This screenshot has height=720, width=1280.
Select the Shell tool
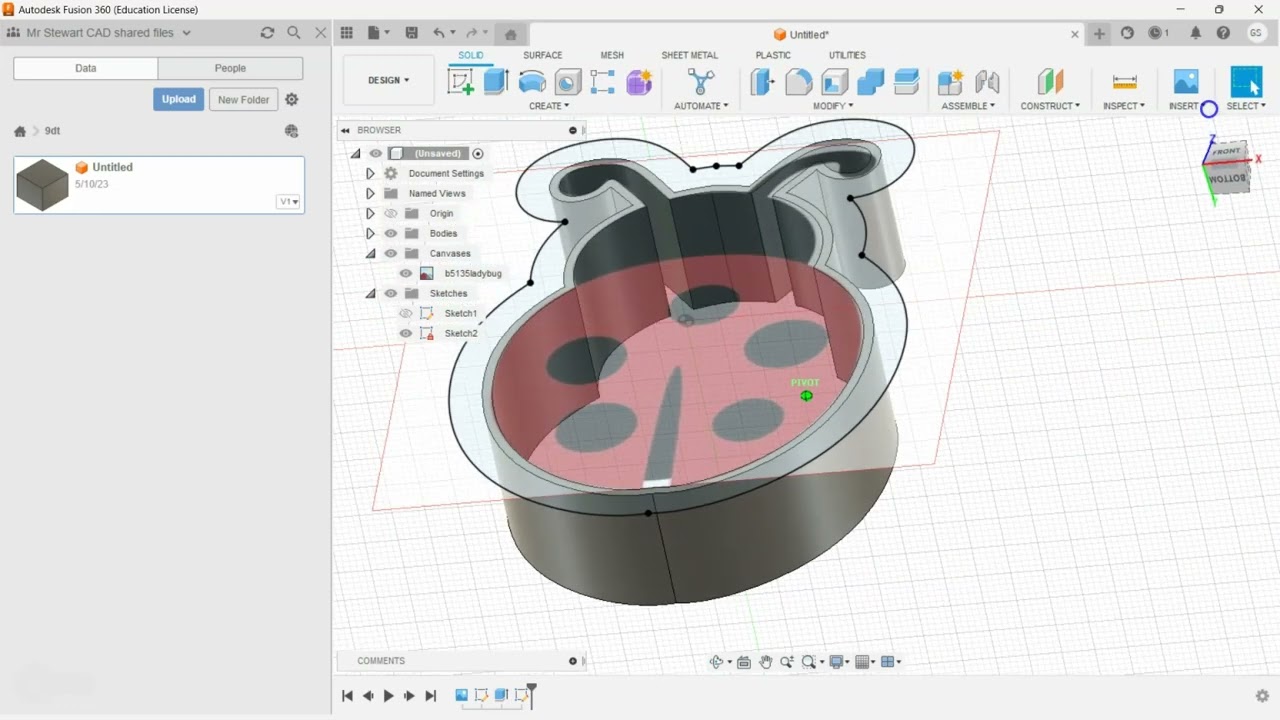[x=835, y=82]
